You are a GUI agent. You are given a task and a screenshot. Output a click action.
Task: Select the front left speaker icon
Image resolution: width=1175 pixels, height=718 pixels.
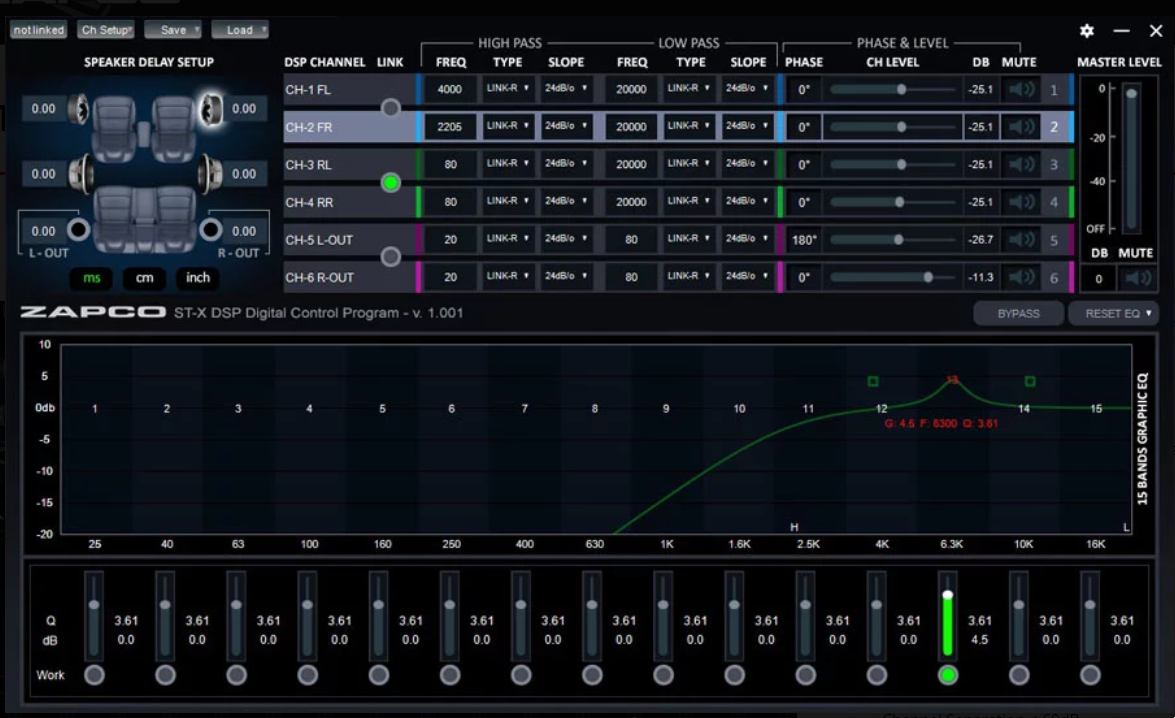tap(79, 109)
